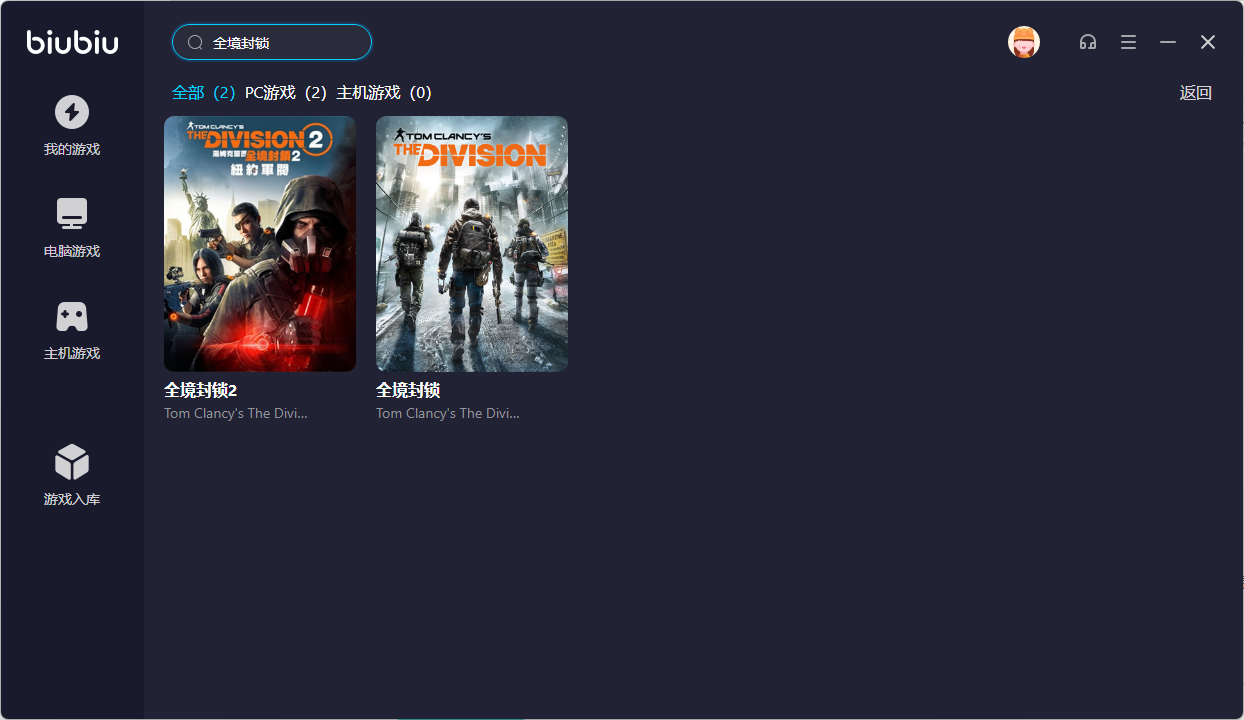The height and width of the screenshot is (720, 1244).
Task: Open The Division cover thumbnail
Action: tap(472, 243)
